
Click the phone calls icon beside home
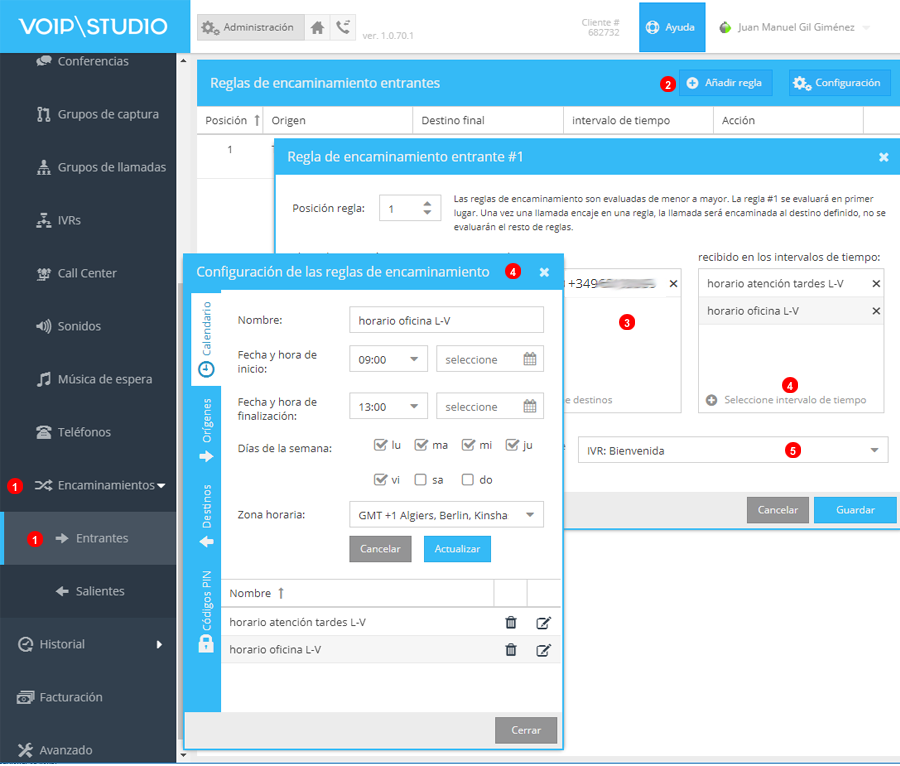click(x=342, y=28)
